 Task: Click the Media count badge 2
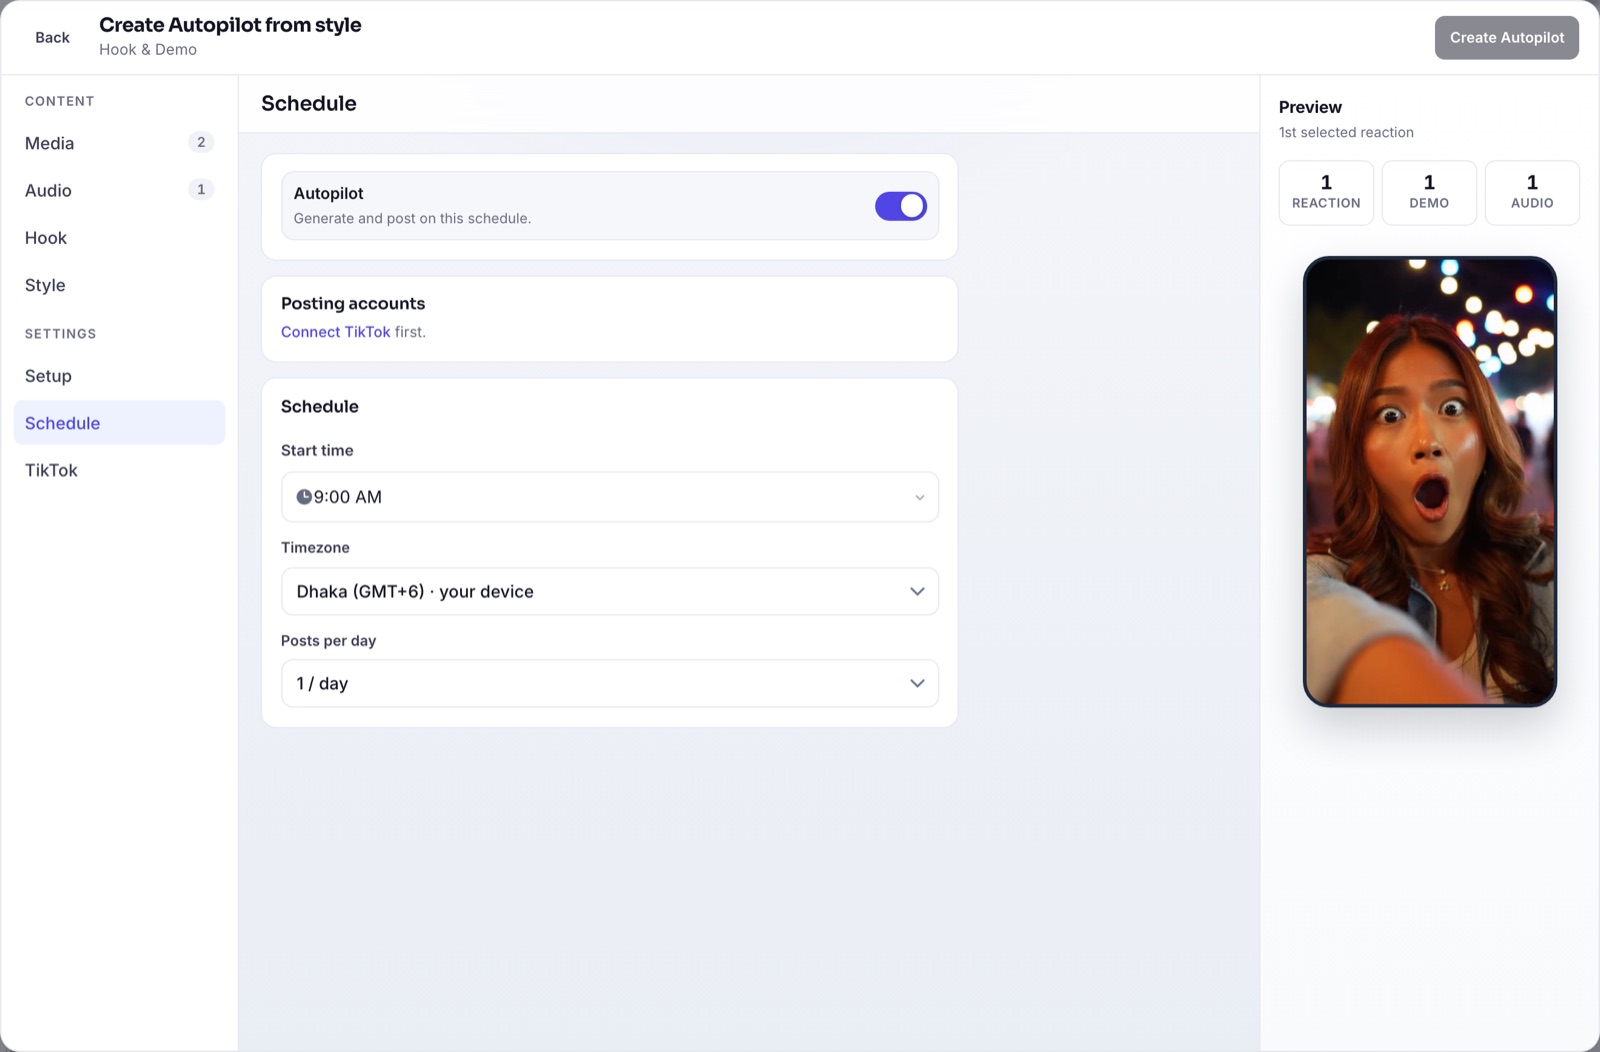coord(201,142)
